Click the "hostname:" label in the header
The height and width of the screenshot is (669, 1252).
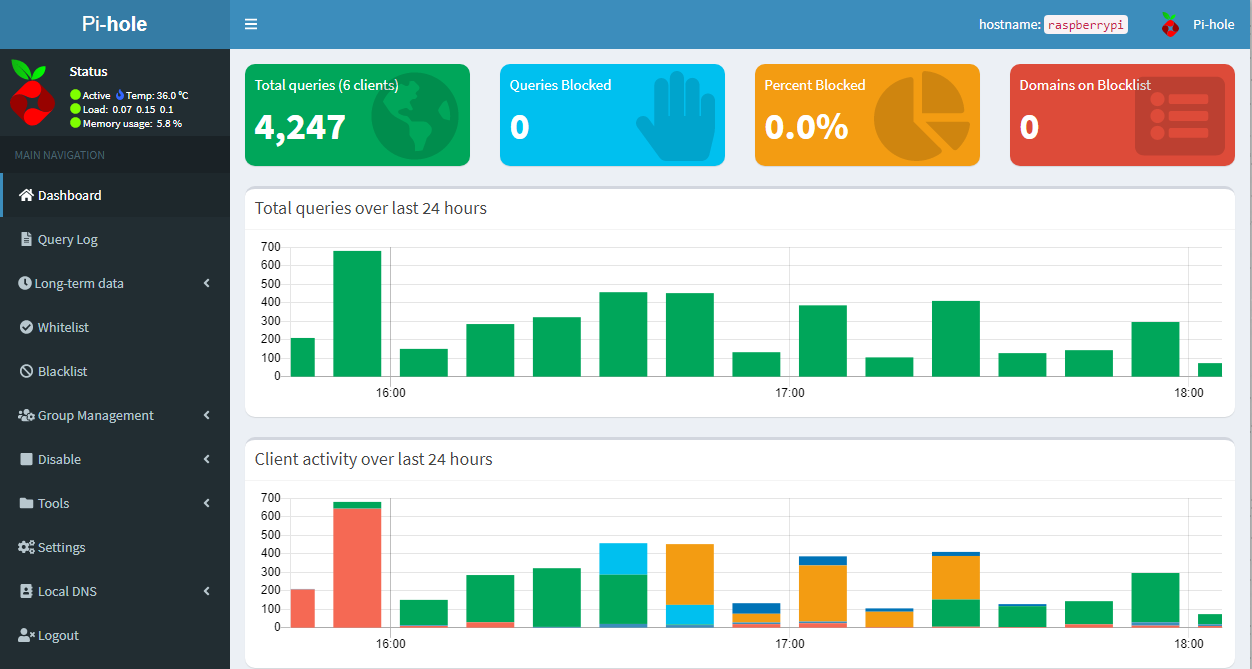click(x=1010, y=24)
